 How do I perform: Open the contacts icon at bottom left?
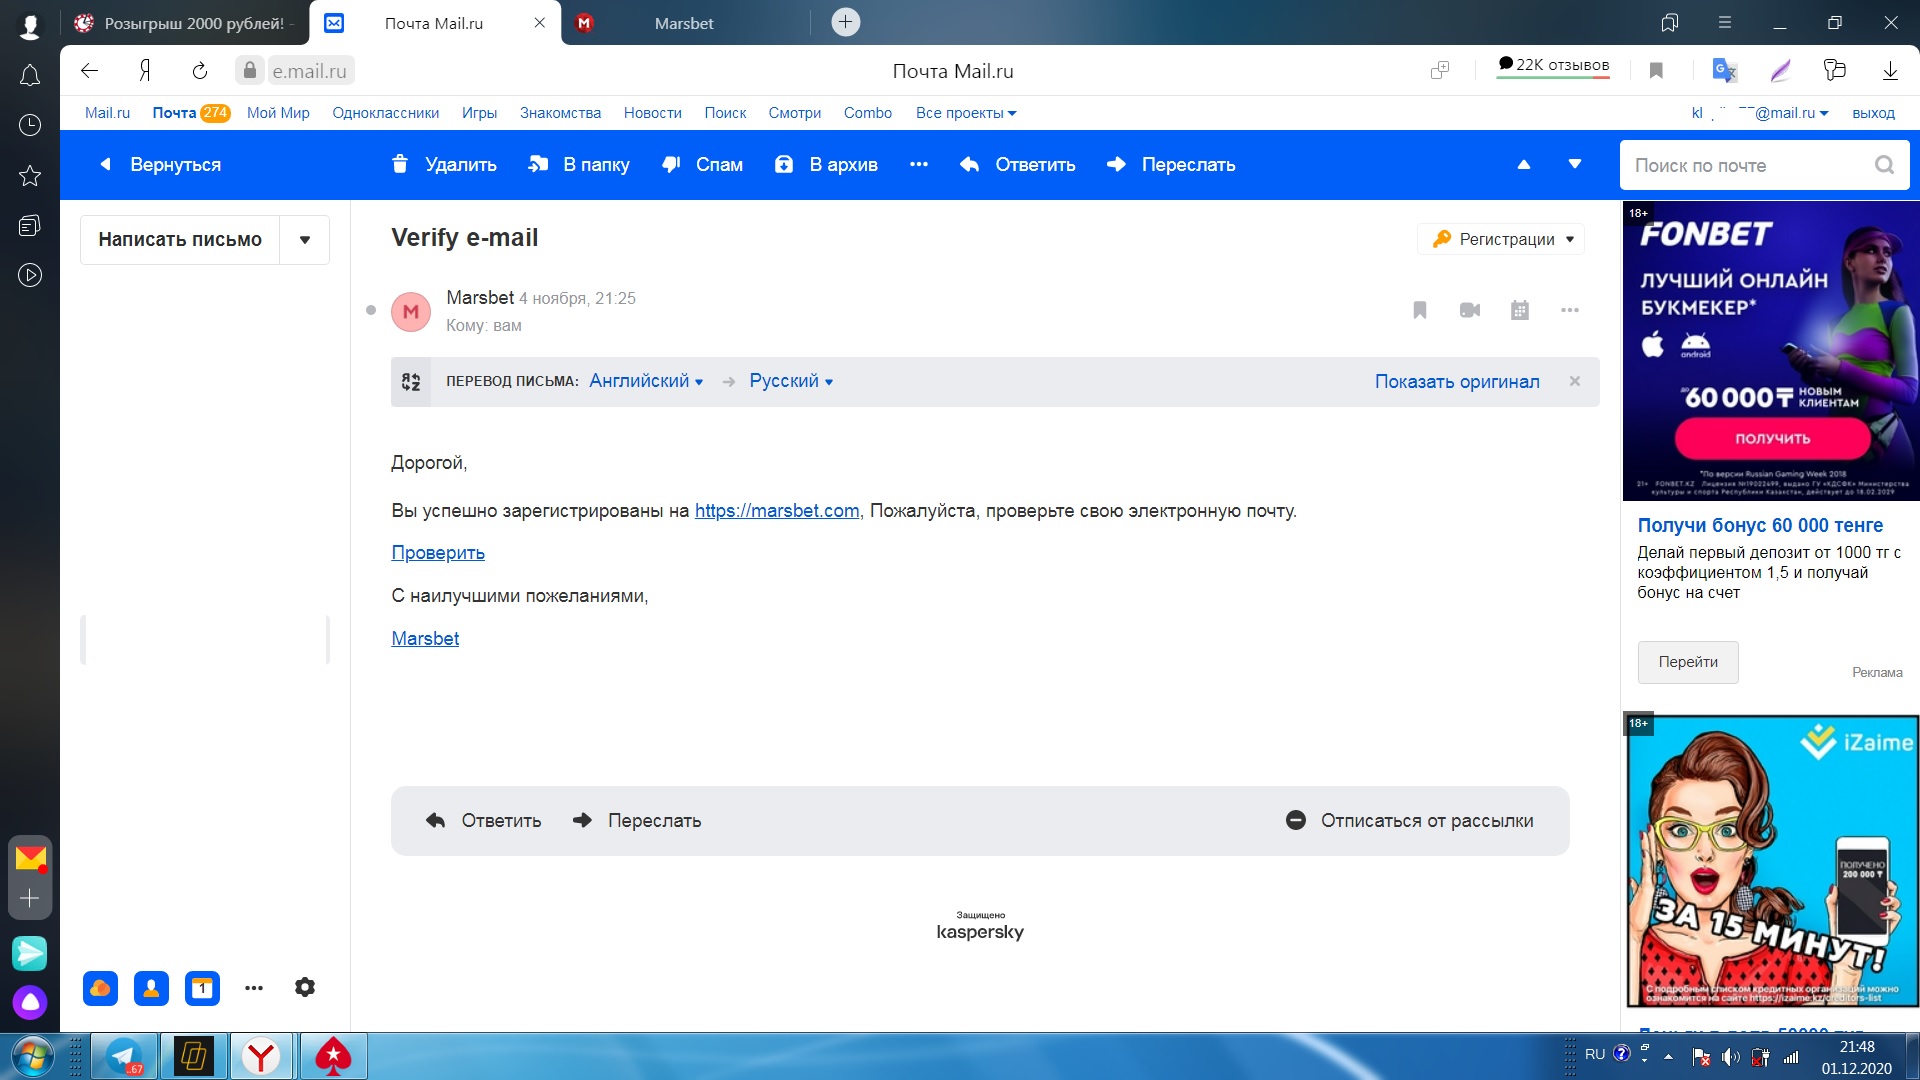pos(151,988)
